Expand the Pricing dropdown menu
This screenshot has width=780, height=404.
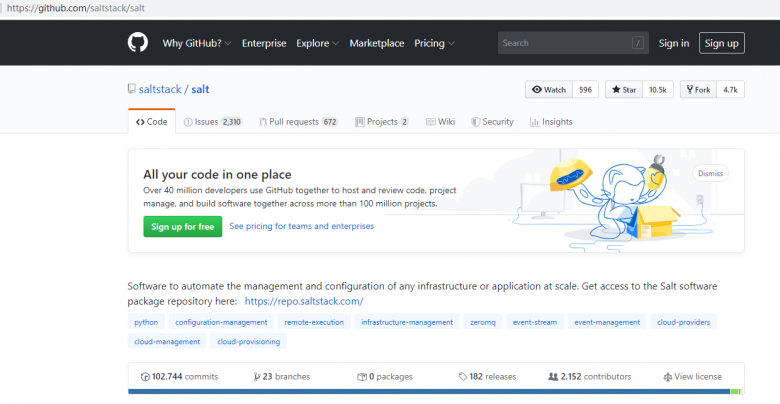[434, 43]
